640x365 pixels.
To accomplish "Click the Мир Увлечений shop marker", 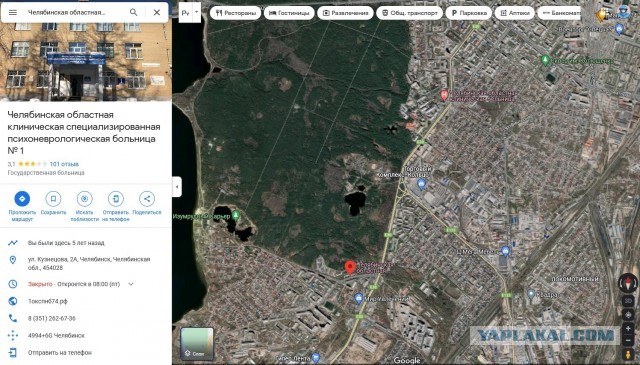I will point(359,299).
